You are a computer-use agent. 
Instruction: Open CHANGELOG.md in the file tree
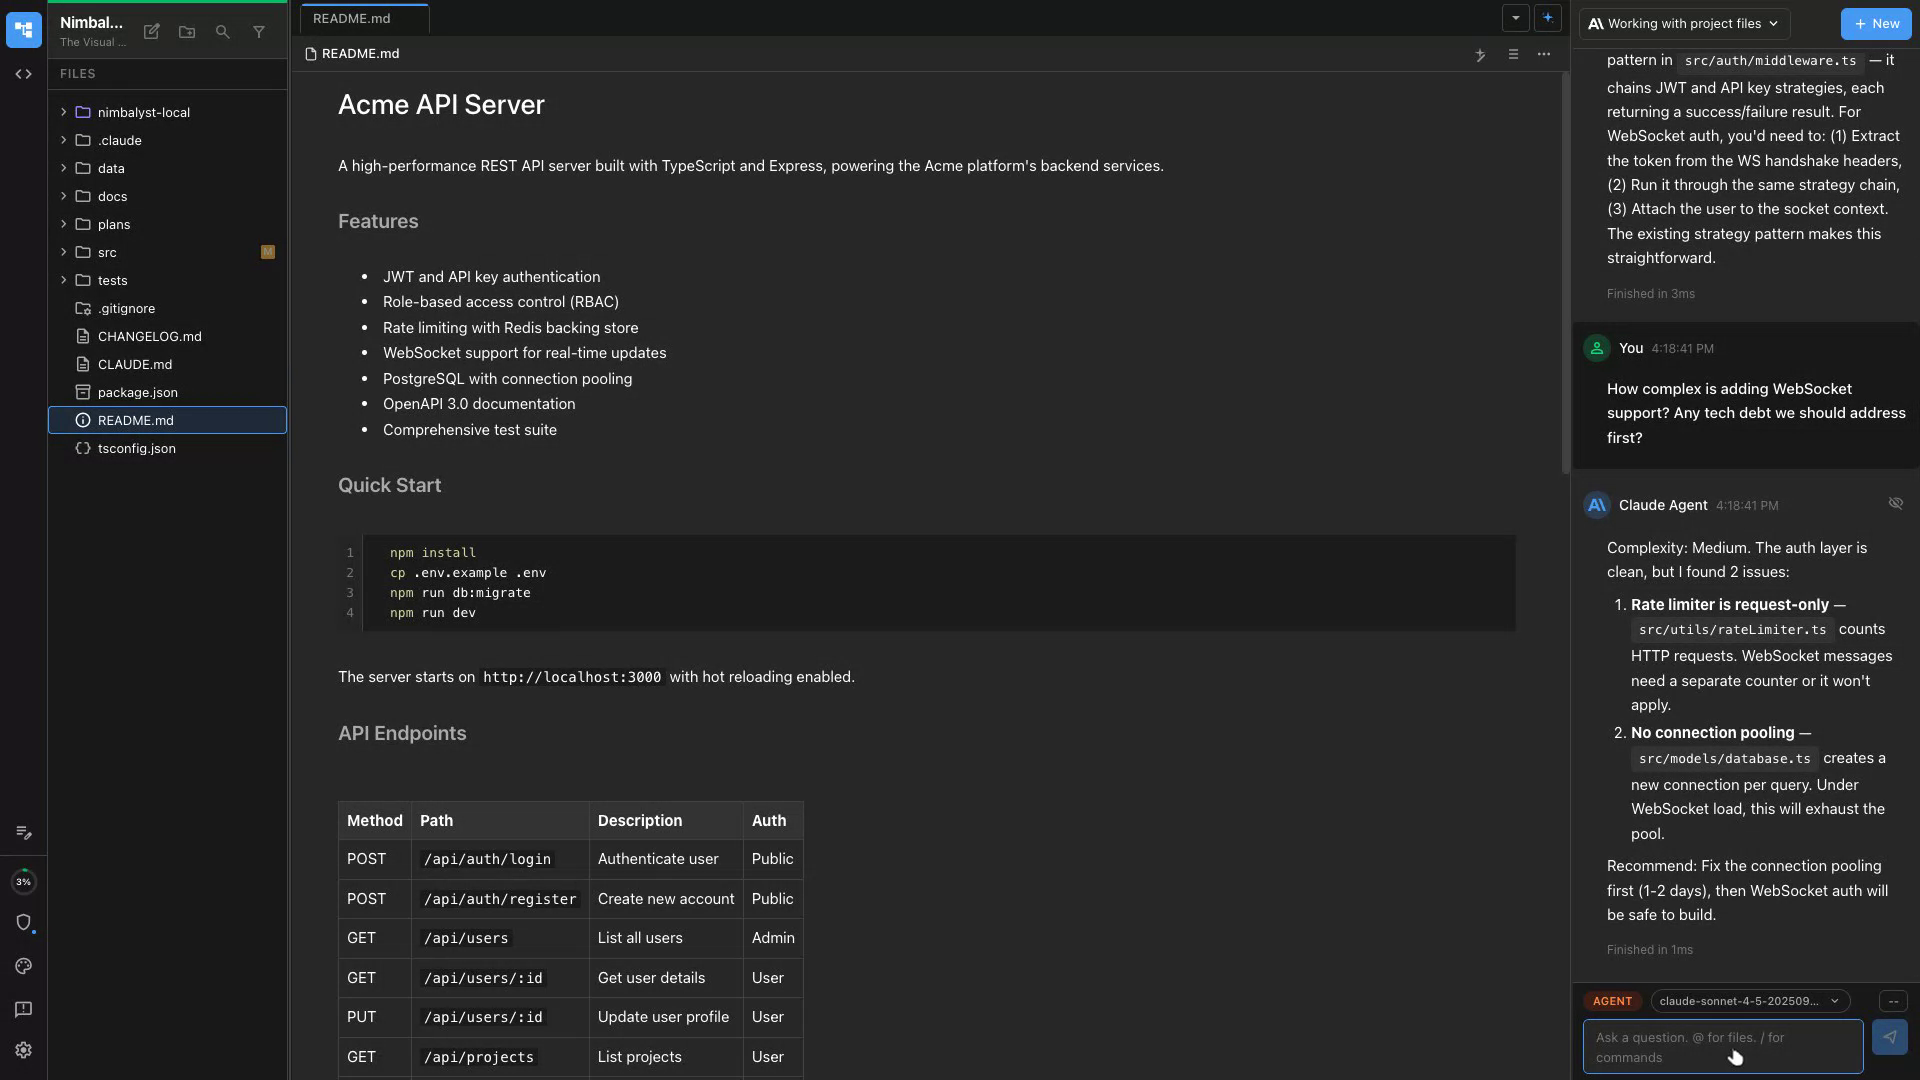(149, 336)
